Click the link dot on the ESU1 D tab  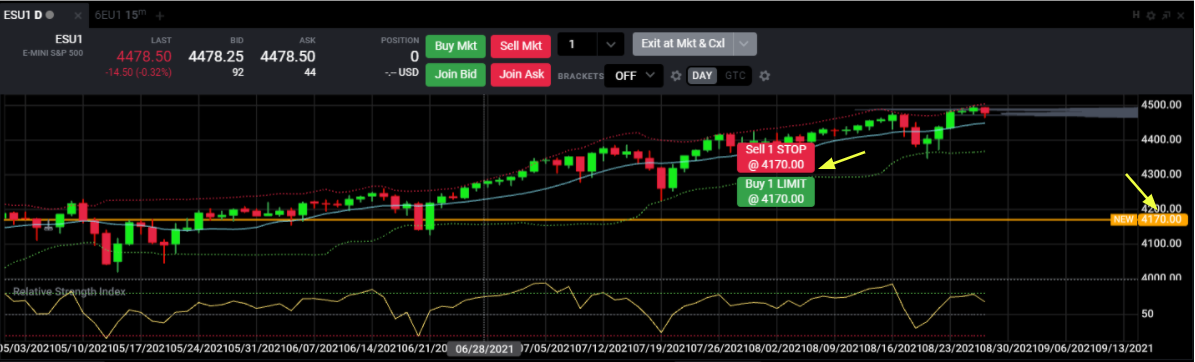tap(50, 14)
